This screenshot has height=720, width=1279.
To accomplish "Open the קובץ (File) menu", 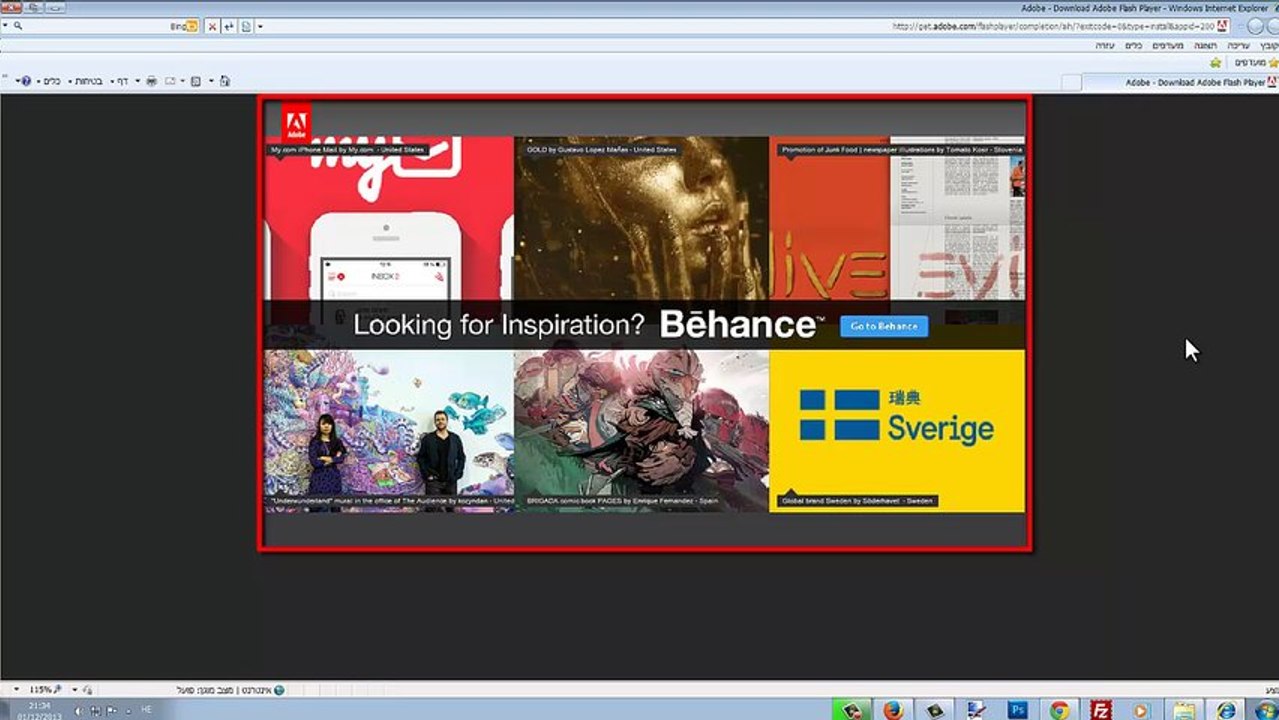I will point(1270,46).
